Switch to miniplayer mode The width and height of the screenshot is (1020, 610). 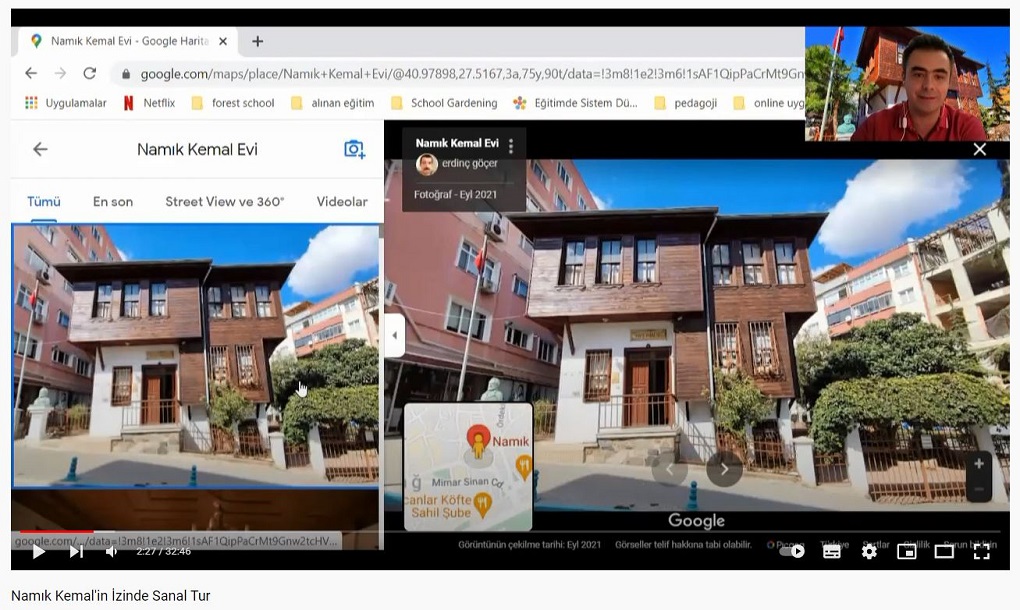click(907, 552)
